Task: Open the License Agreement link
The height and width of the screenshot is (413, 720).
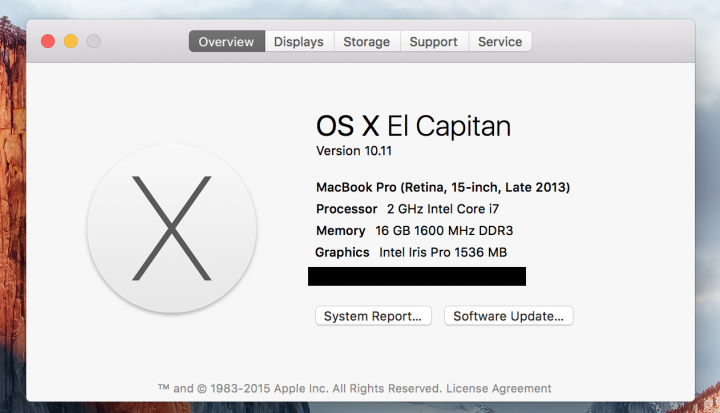Action: click(499, 389)
